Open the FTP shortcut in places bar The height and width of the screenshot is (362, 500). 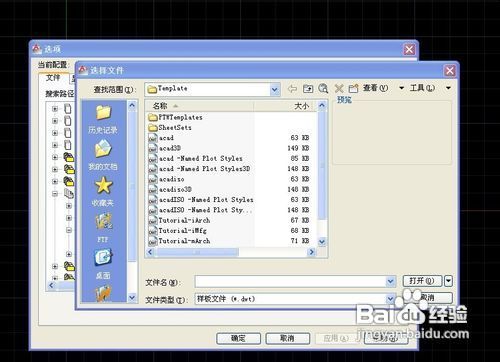coord(103,228)
